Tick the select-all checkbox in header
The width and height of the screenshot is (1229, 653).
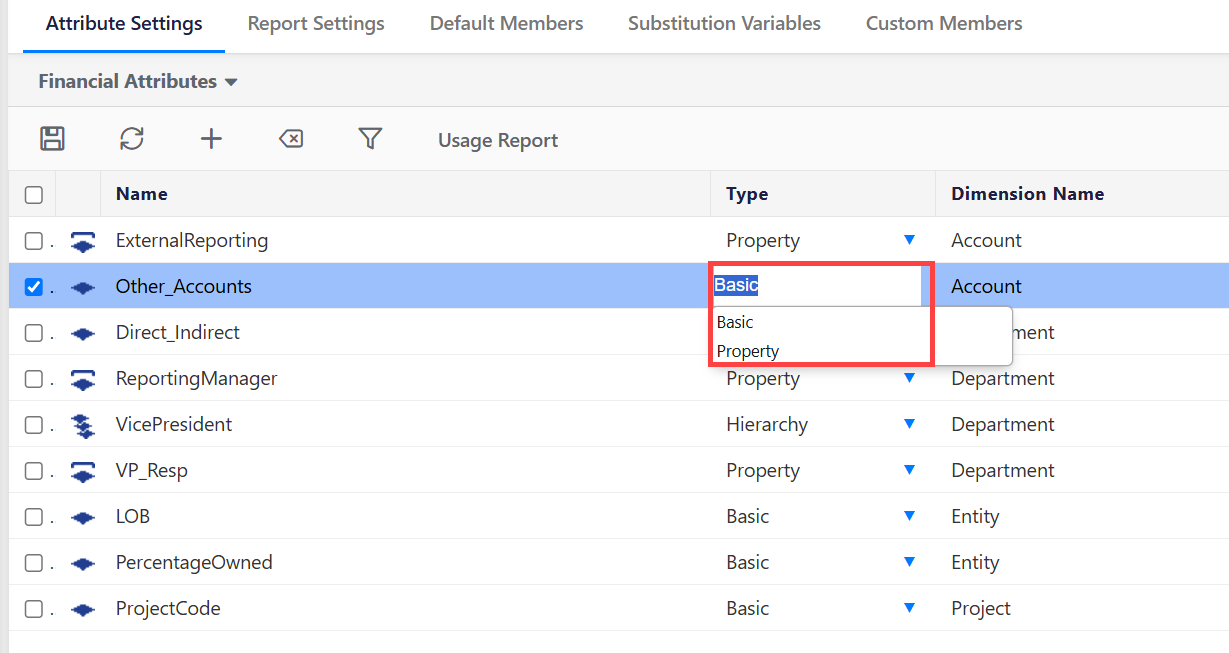(34, 195)
